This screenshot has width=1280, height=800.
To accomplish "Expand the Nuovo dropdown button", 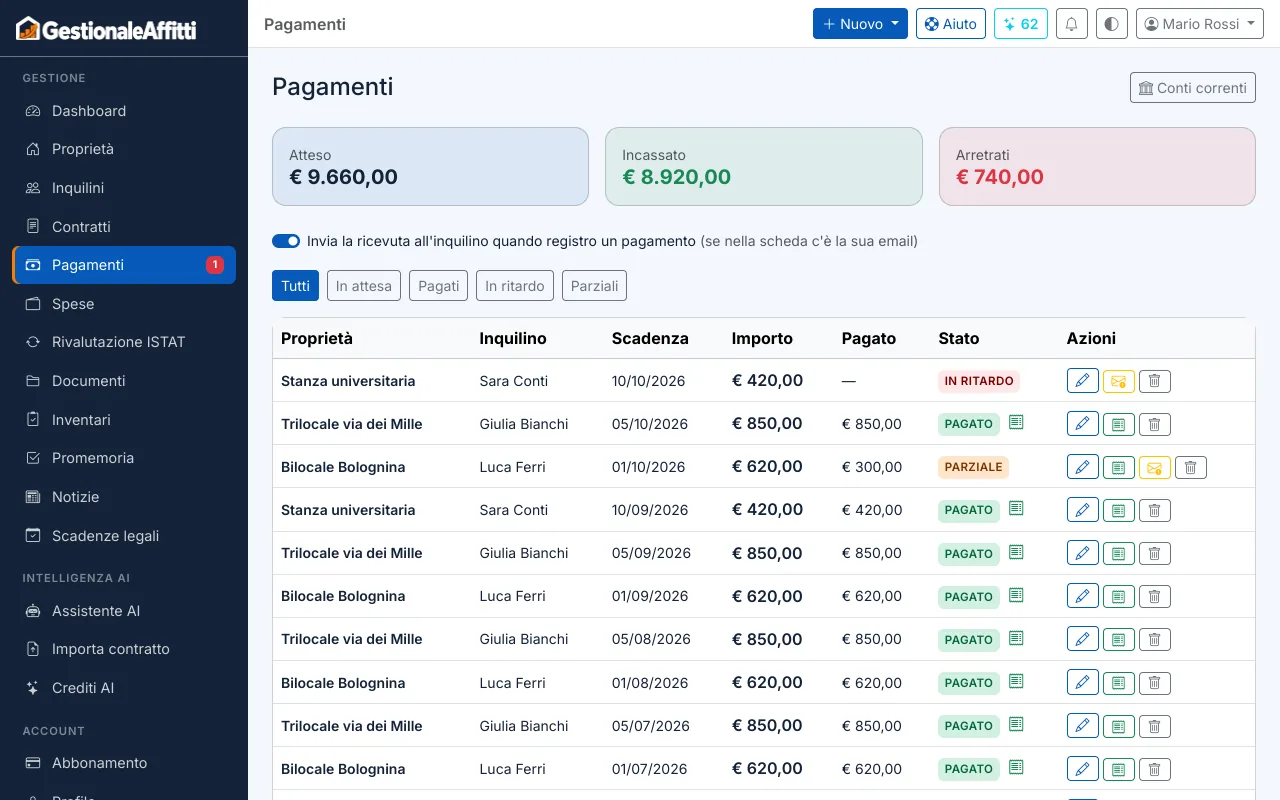I will (860, 24).
